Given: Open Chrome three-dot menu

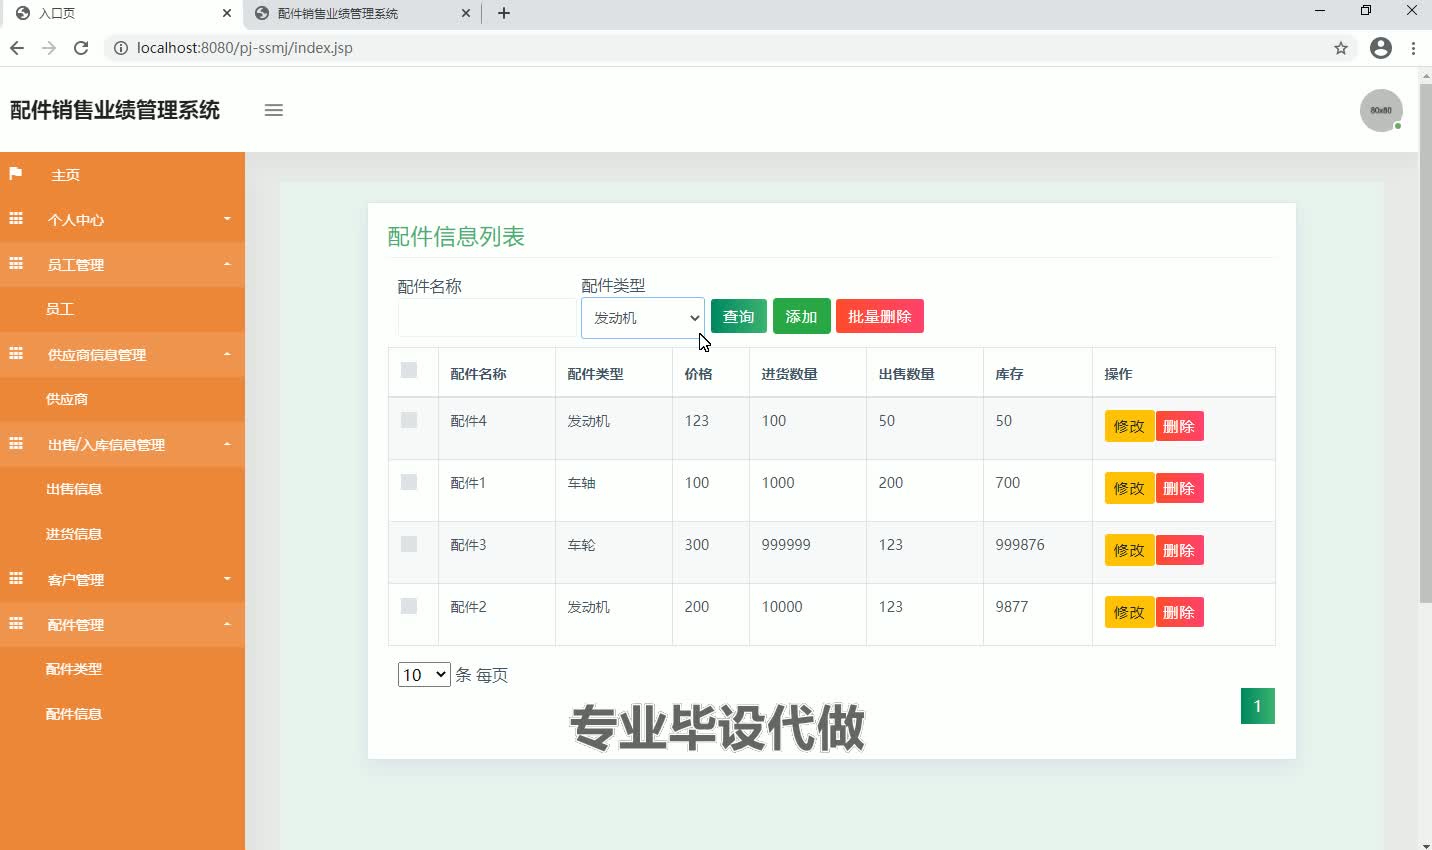Looking at the screenshot, I should click(1413, 47).
